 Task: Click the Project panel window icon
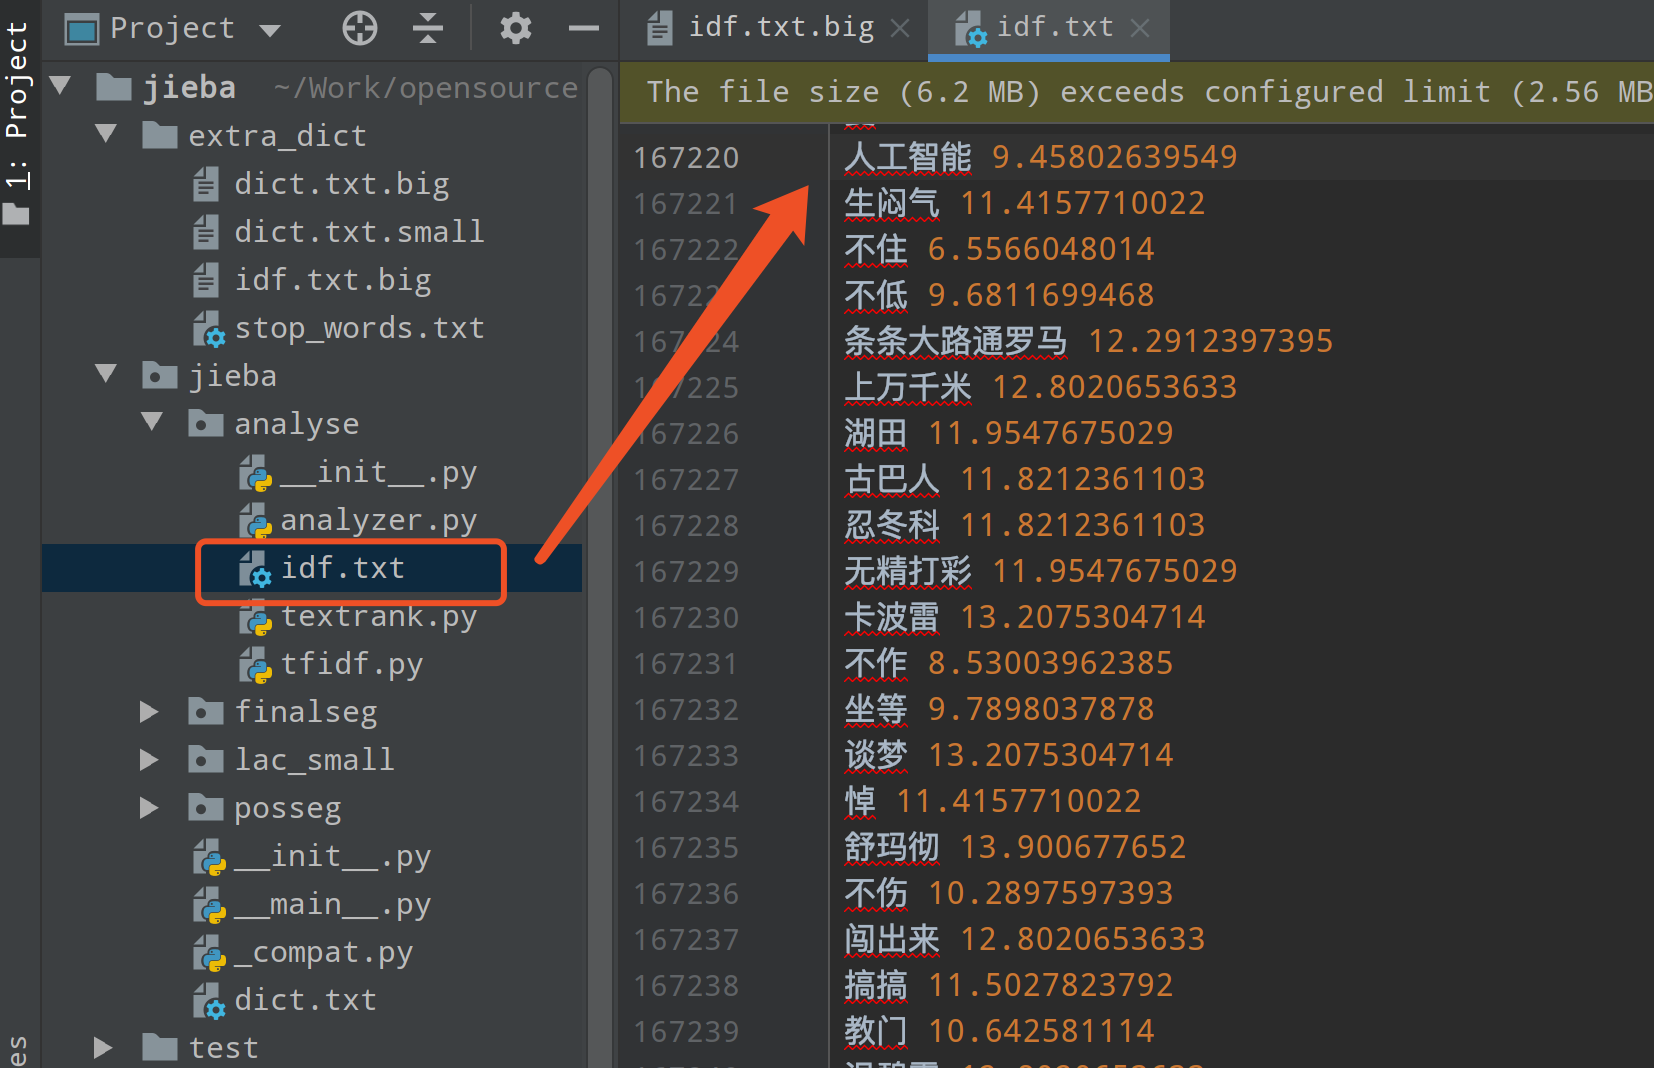coord(82,30)
